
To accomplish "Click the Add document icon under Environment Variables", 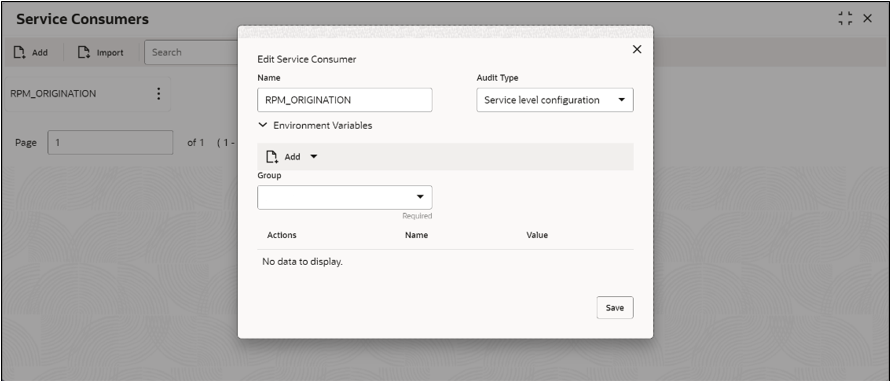I will 272,157.
